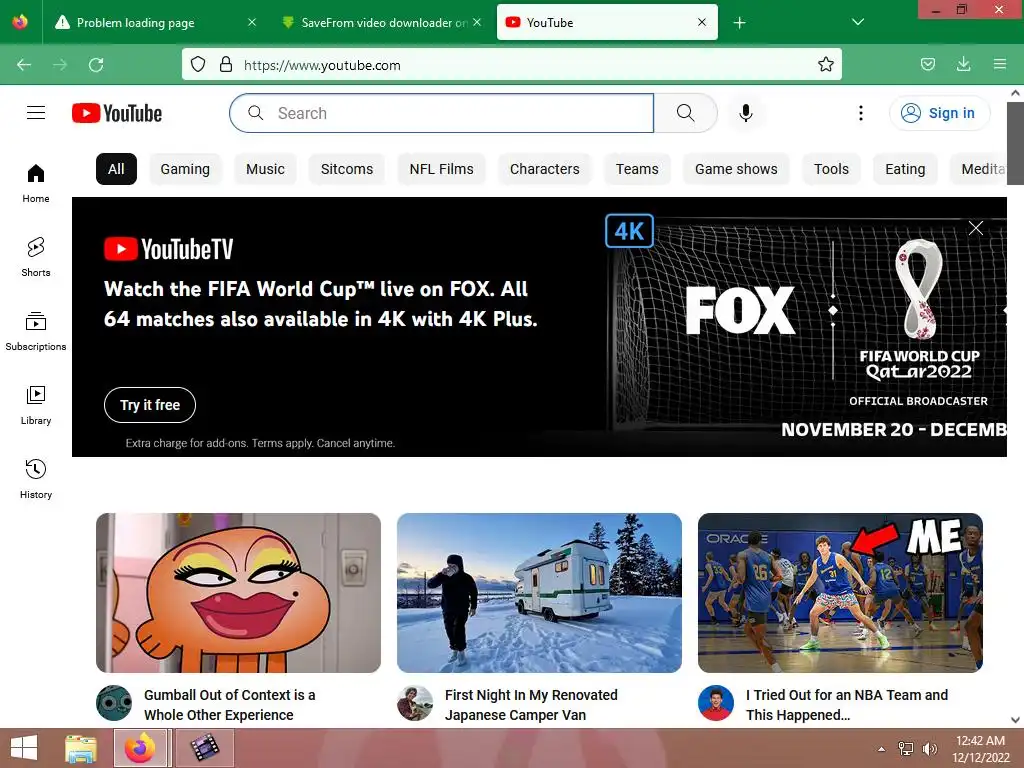The width and height of the screenshot is (1024, 768).
Task: Select the Teams filter chip
Action: [x=637, y=169]
